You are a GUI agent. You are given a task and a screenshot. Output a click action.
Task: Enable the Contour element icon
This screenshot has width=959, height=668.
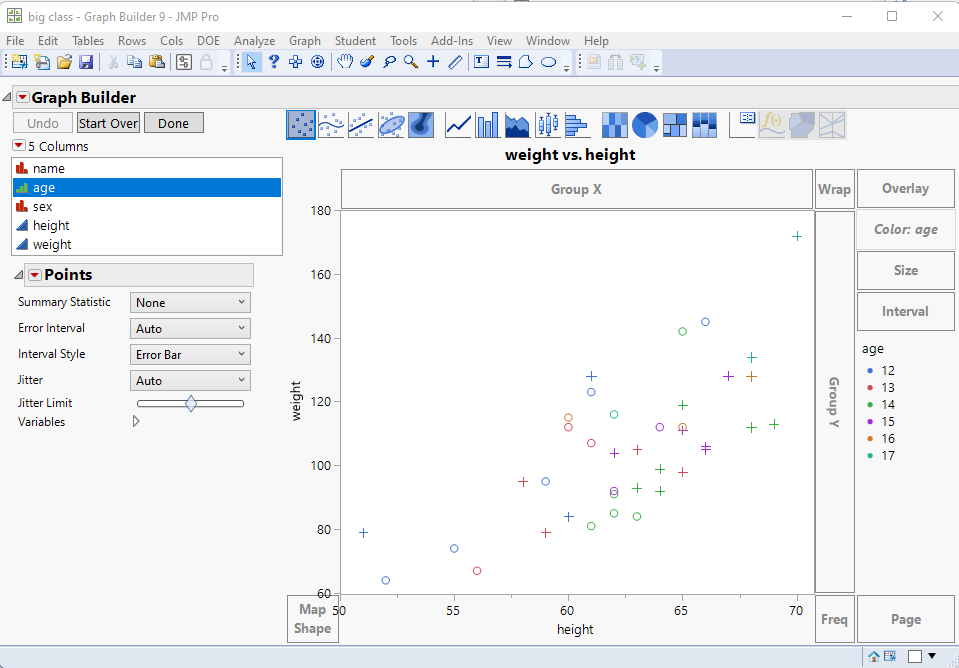[421, 125]
